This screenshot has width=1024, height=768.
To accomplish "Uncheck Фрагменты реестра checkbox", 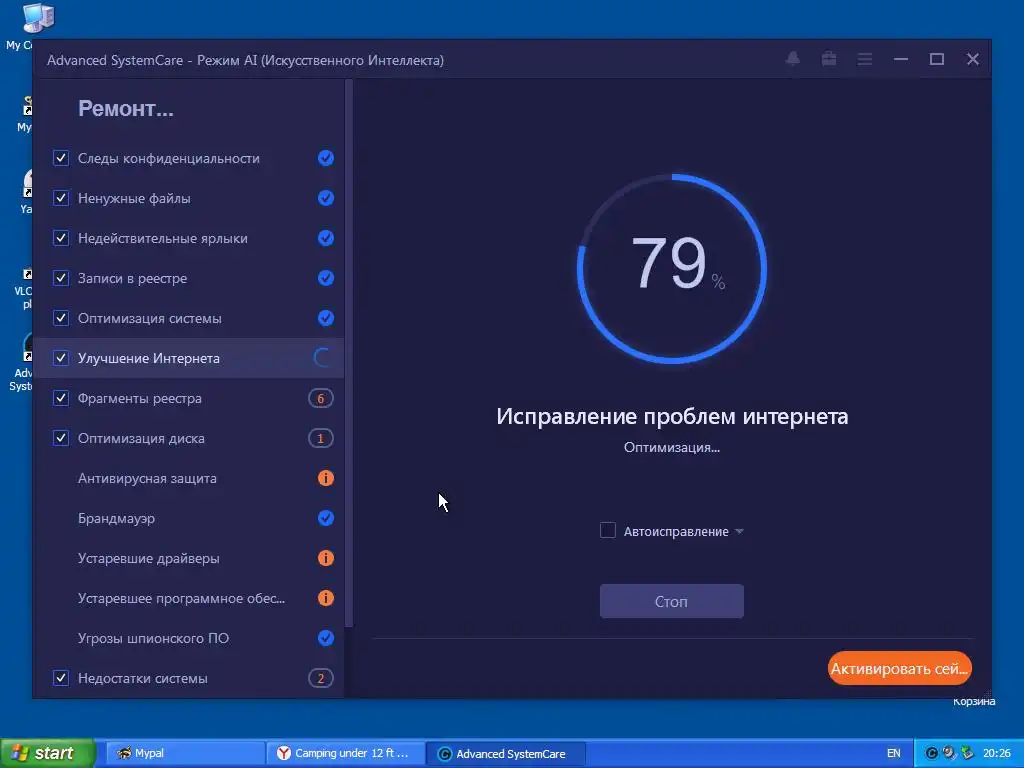I will (61, 398).
